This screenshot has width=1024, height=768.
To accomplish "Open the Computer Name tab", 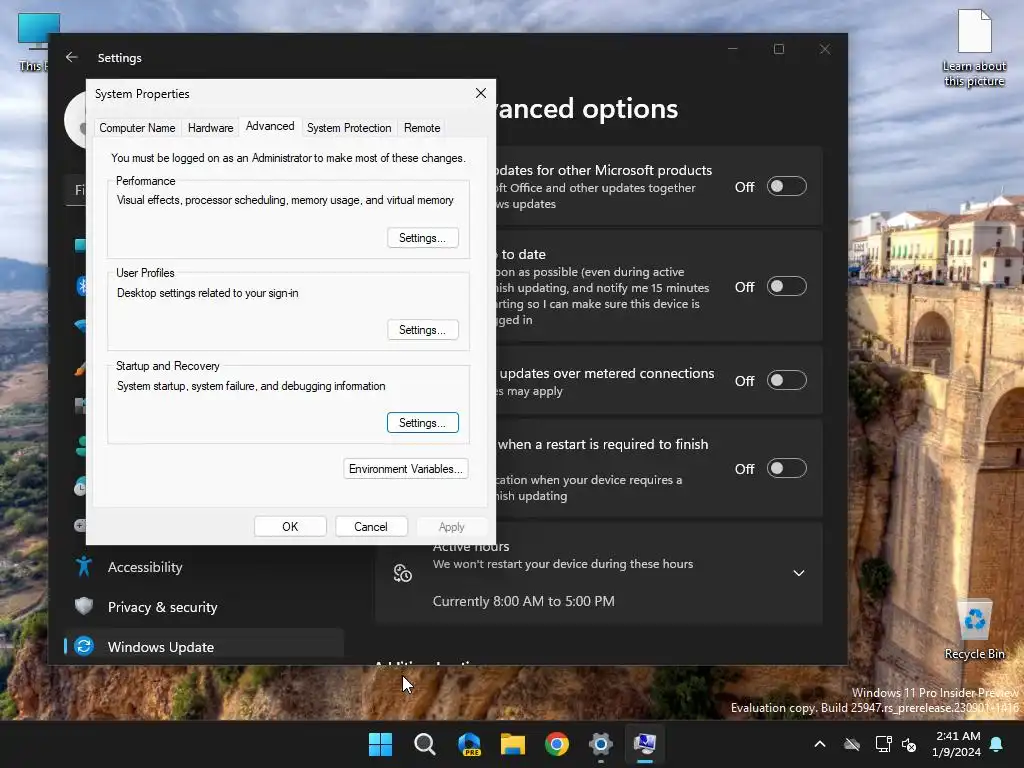I will (137, 128).
